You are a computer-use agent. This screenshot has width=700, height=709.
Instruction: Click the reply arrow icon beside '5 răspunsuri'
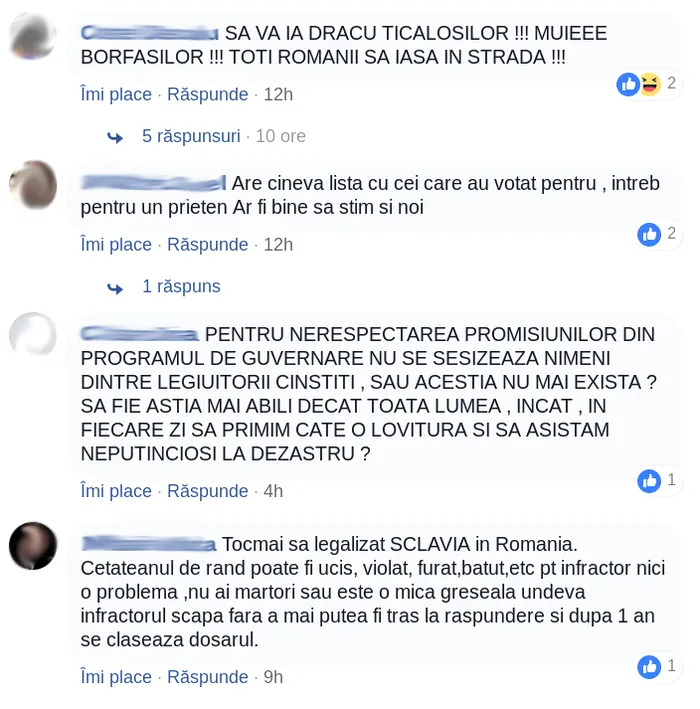point(115,137)
